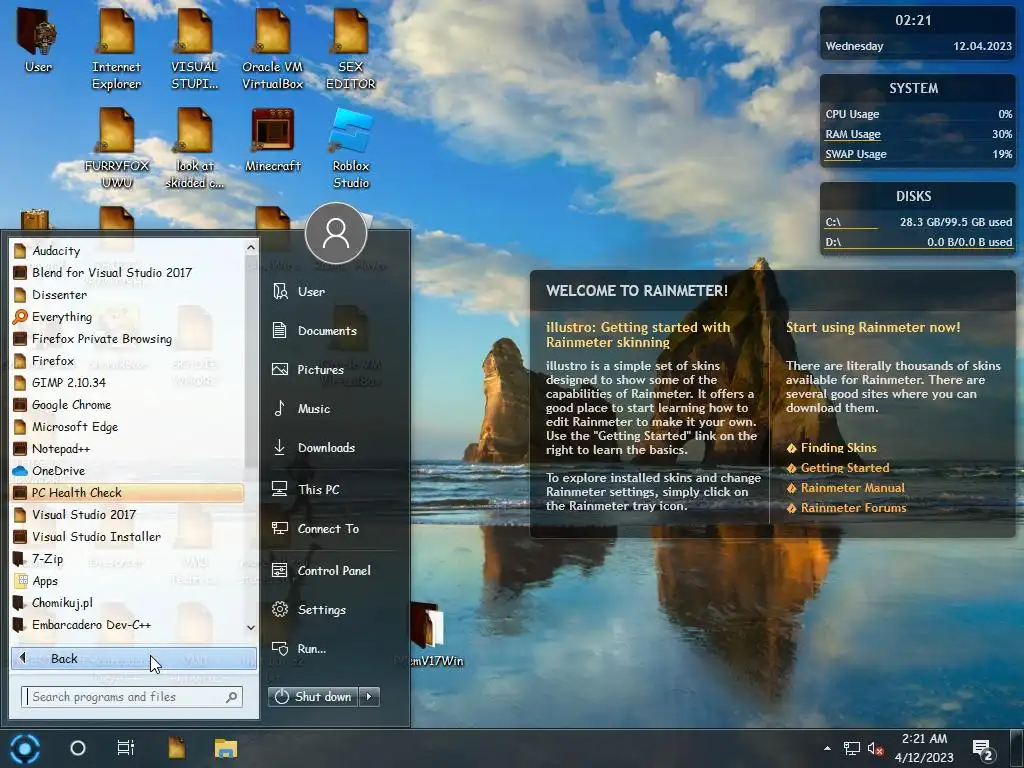Click the Shut down button
Viewport: 1024px width, 768px height.
pos(313,697)
